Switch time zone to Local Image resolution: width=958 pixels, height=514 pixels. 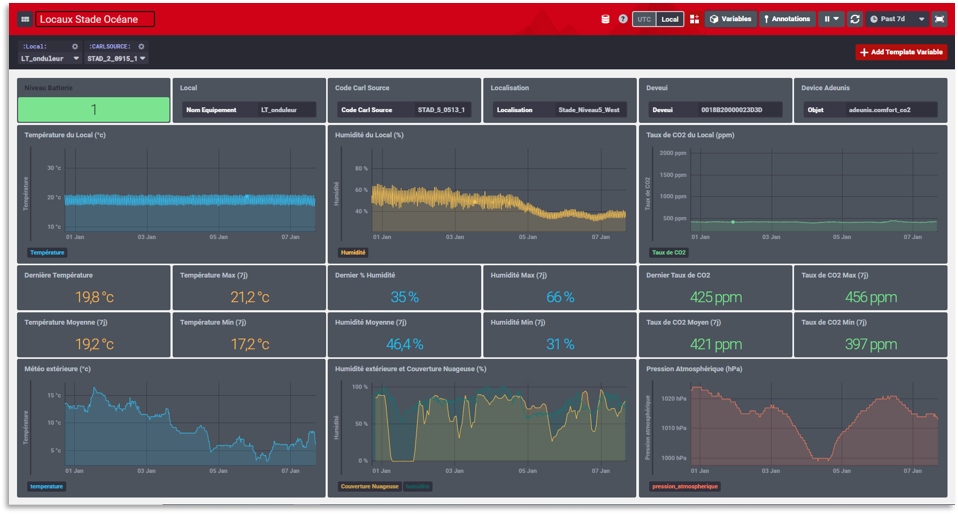[670, 19]
